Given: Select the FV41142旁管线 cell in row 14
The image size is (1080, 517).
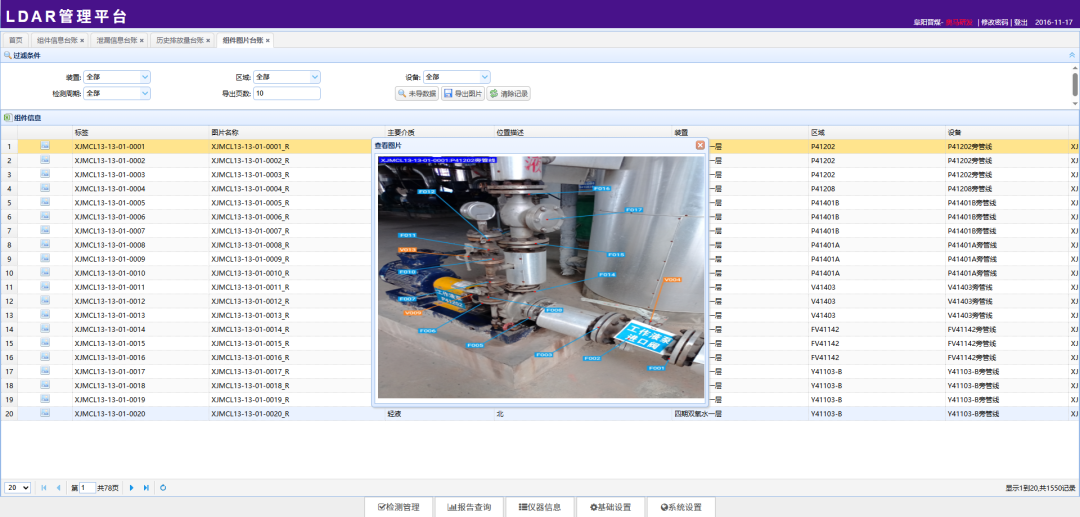Looking at the screenshot, I should point(1006,330).
